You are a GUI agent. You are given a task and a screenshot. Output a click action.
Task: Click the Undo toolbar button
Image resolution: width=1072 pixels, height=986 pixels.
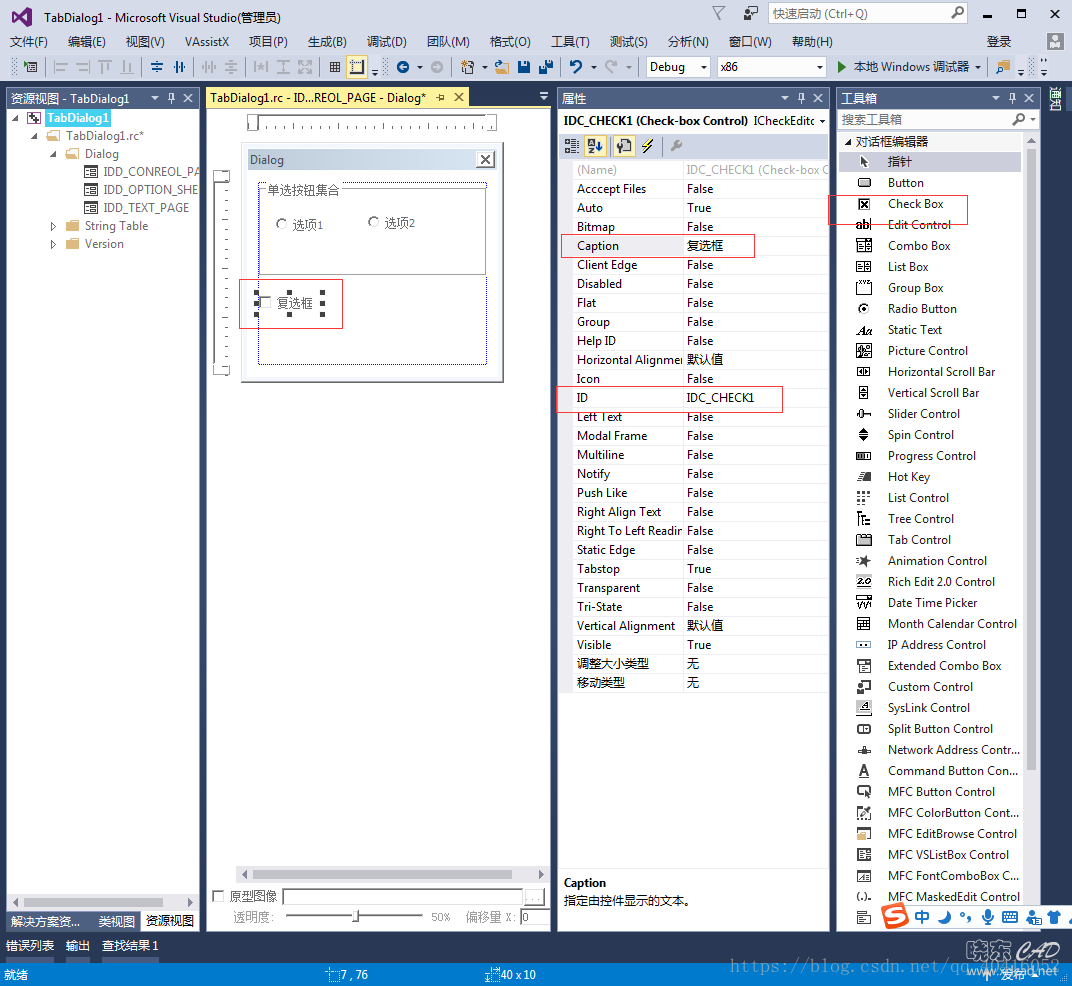[576, 67]
